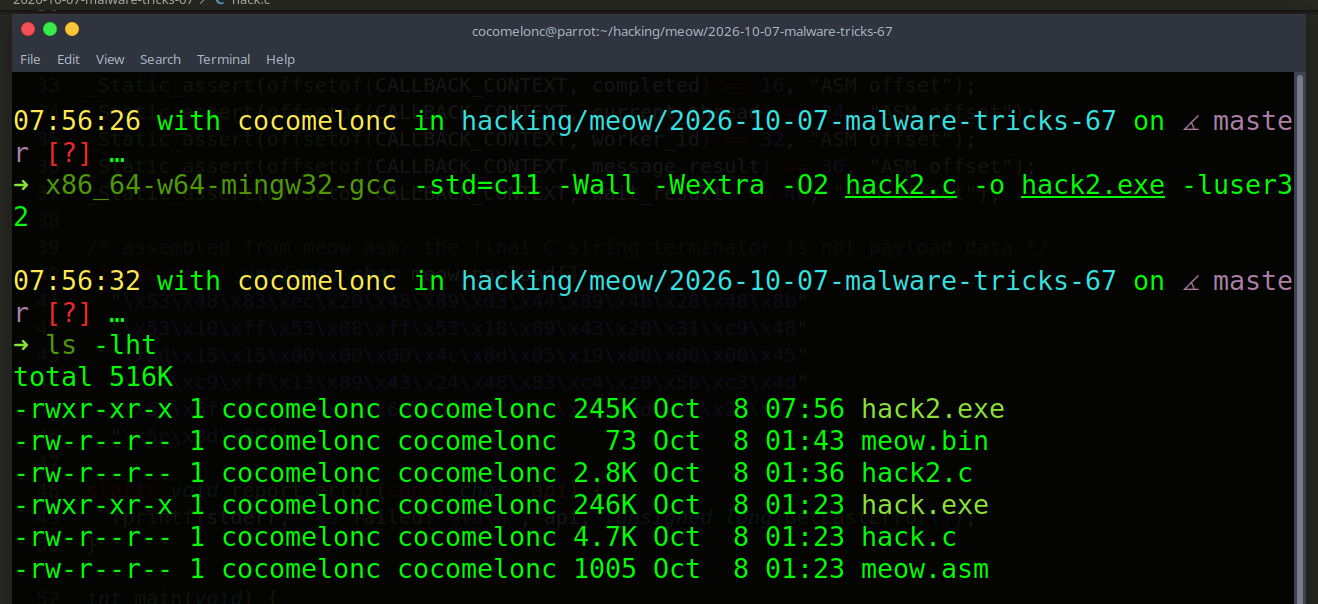Click the 'ls -lht' command text
The height and width of the screenshot is (604, 1318).
pos(101,345)
